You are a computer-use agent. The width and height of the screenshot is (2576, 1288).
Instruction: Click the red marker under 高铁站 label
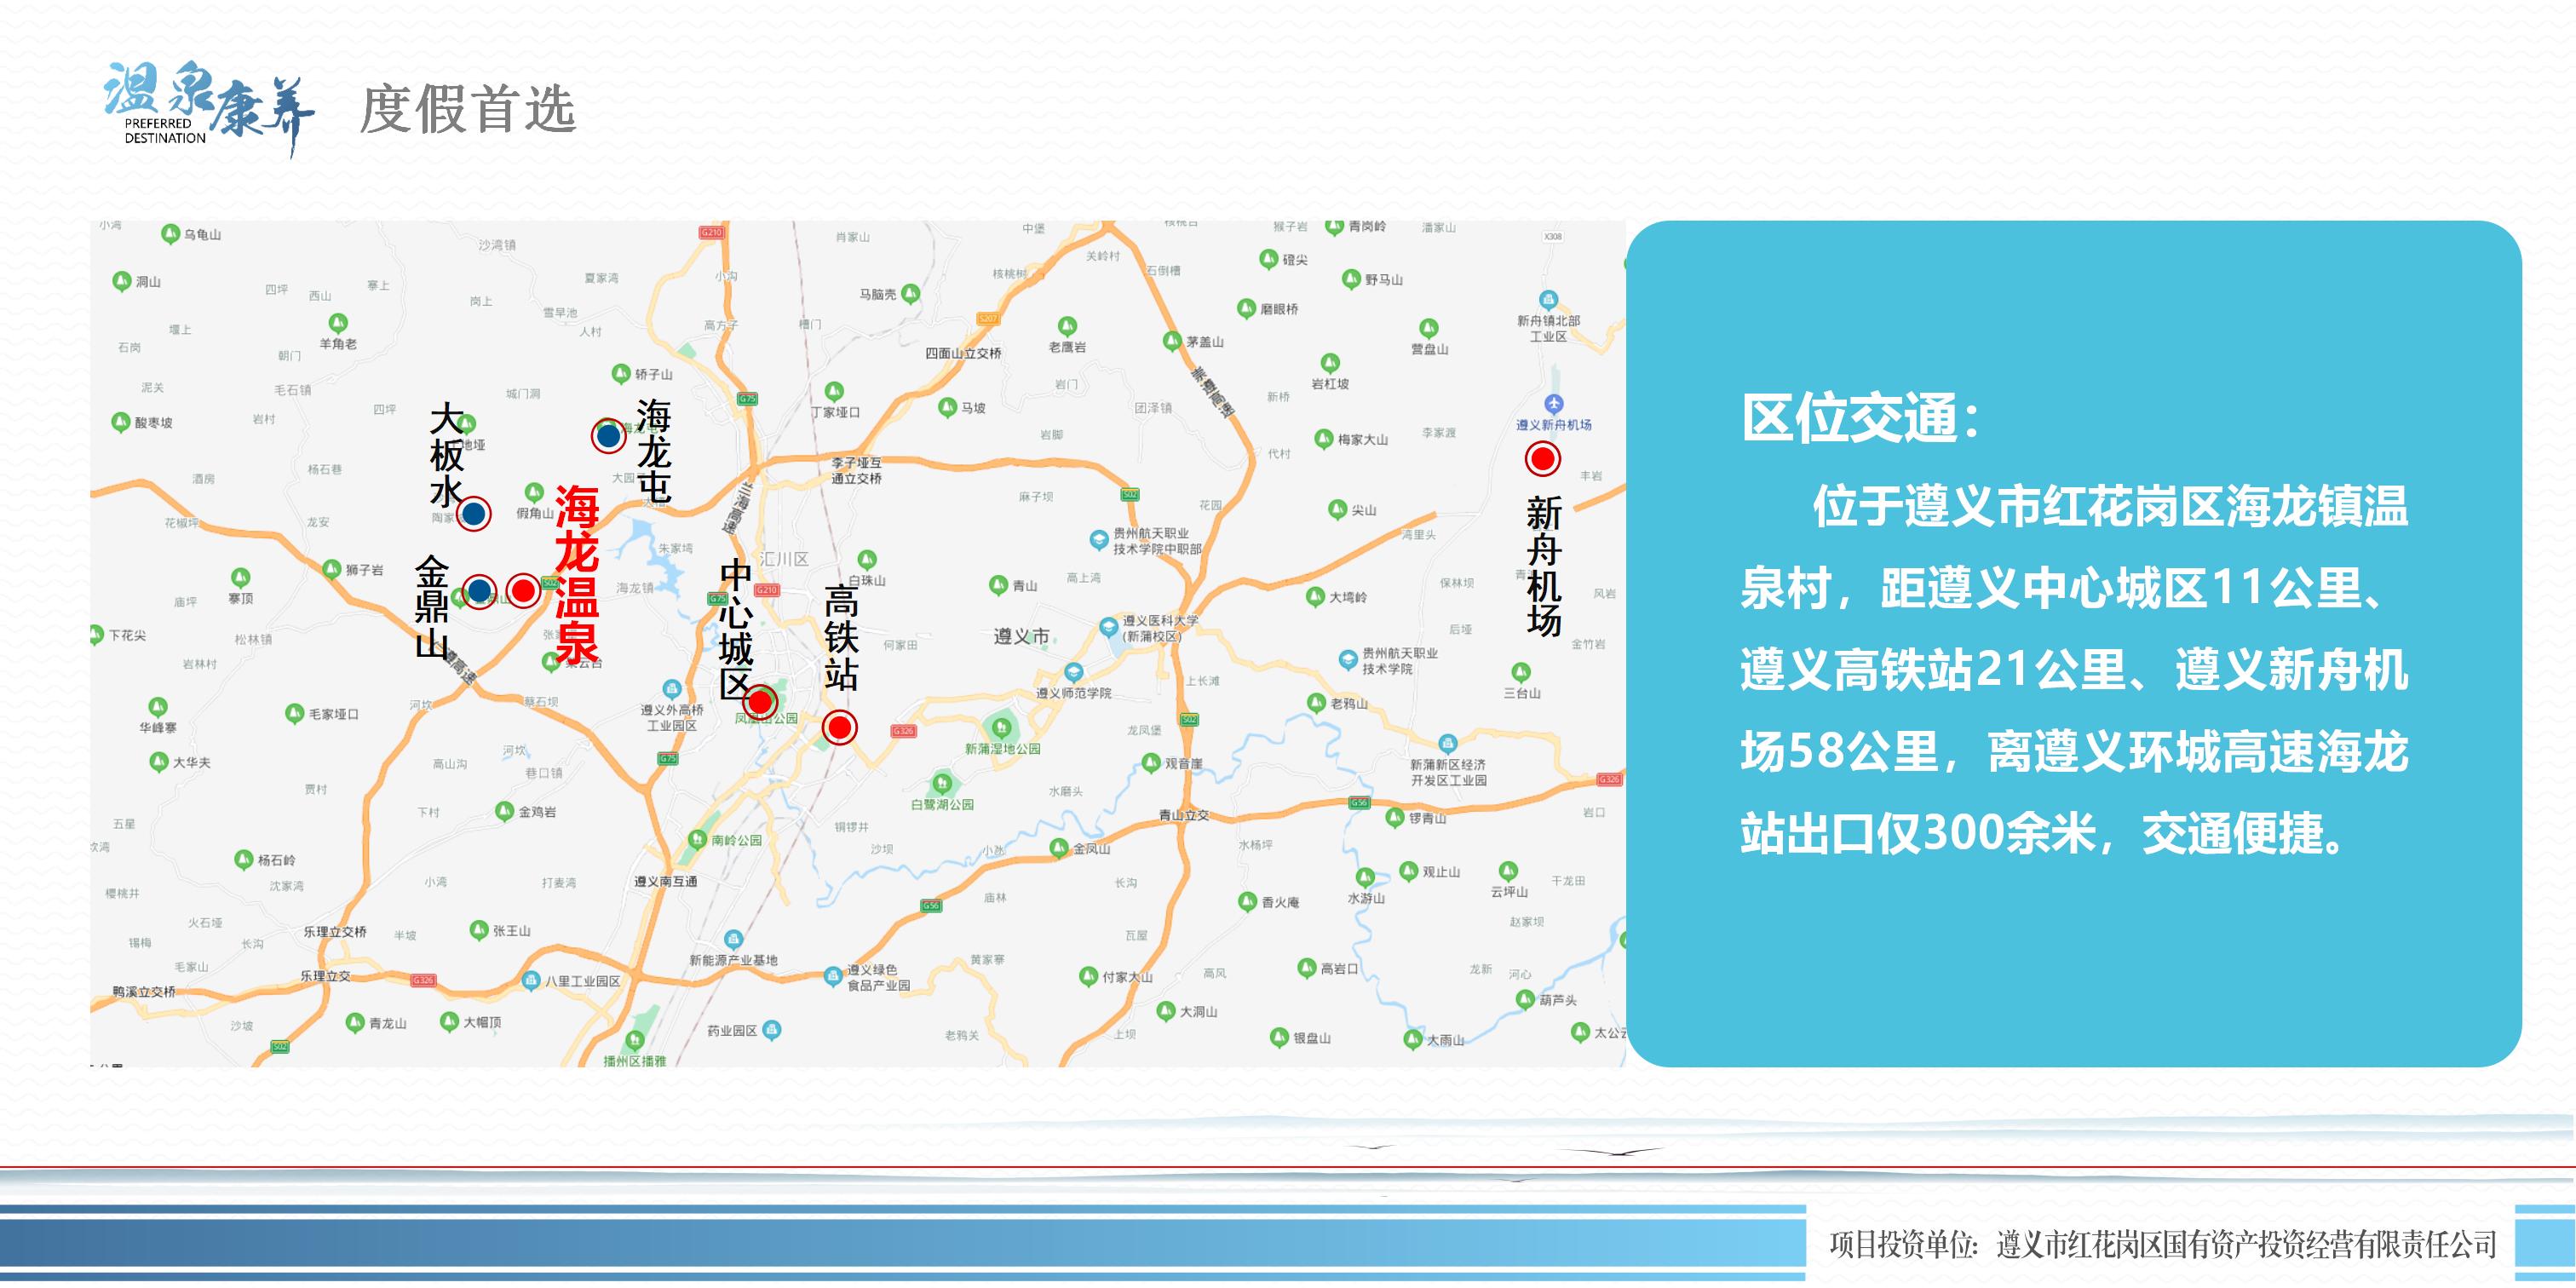point(839,727)
